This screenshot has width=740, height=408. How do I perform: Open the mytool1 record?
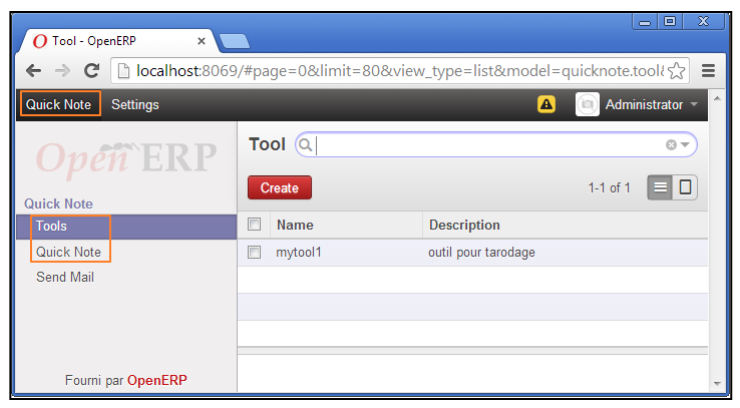[299, 252]
